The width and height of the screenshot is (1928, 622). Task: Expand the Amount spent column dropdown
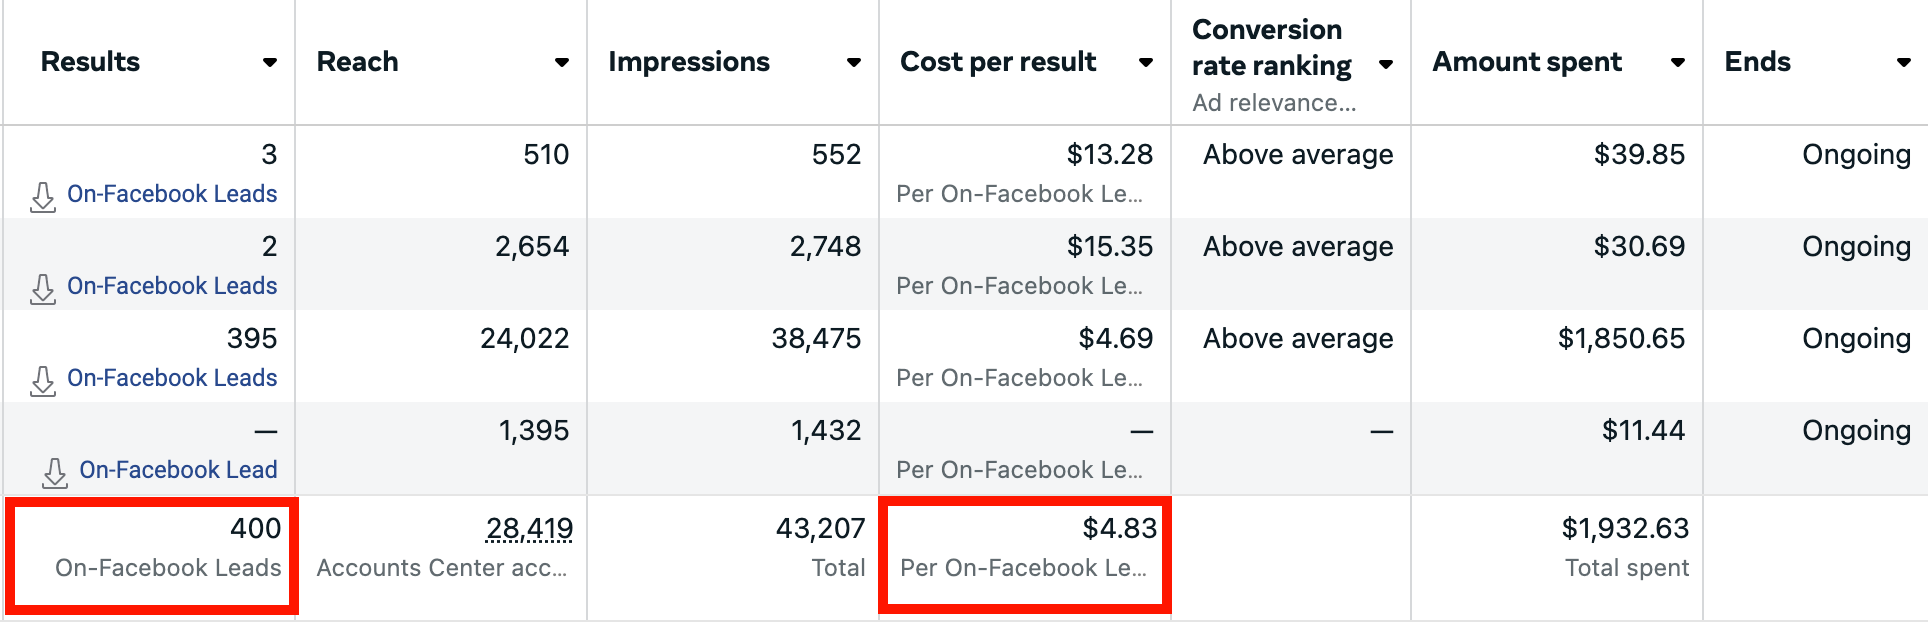tap(1678, 62)
